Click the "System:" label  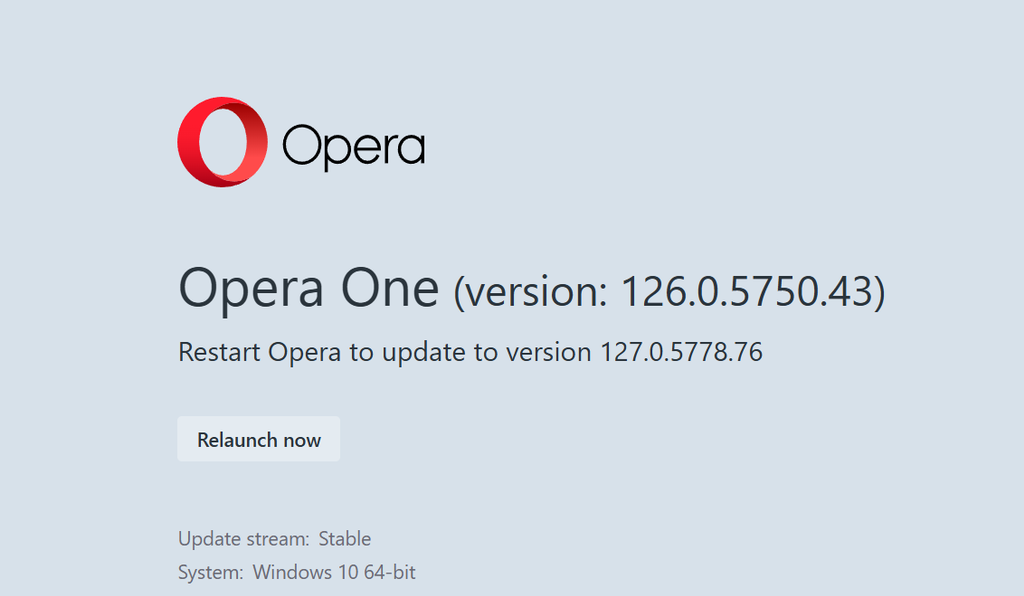tap(210, 573)
